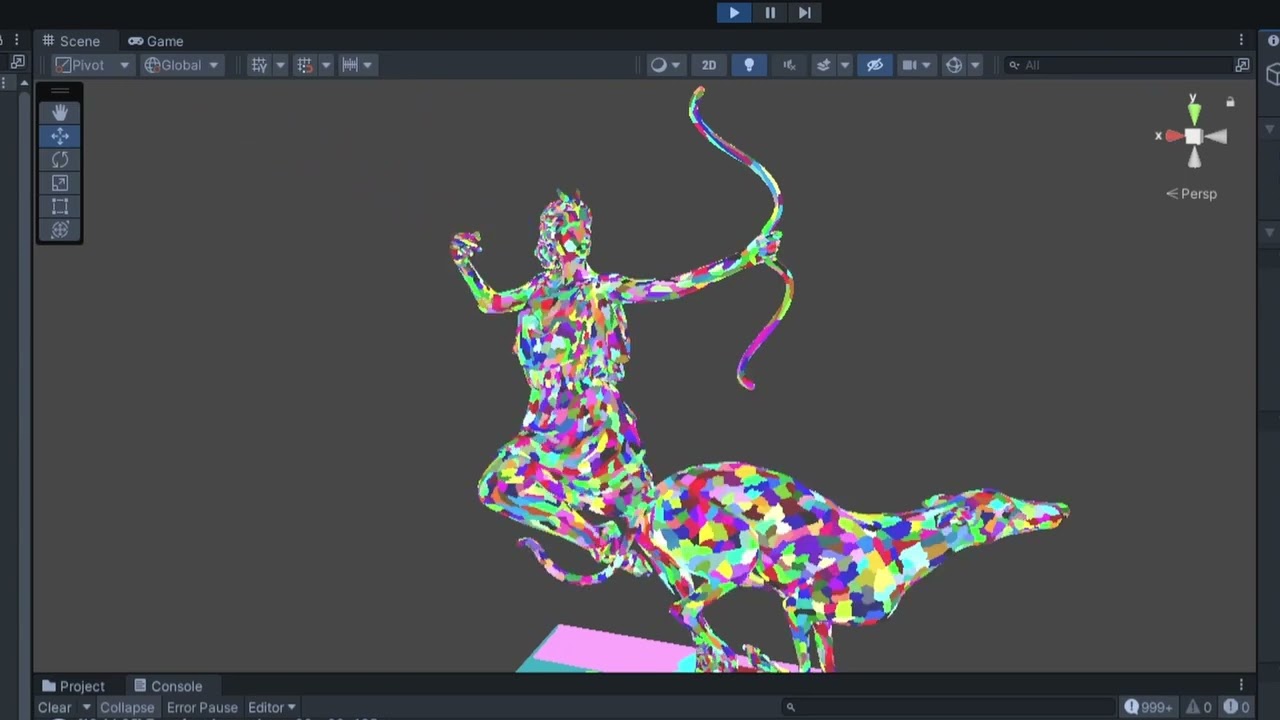Viewport: 1280px width, 720px height.
Task: Toggle scene effects icon
Action: [824, 65]
